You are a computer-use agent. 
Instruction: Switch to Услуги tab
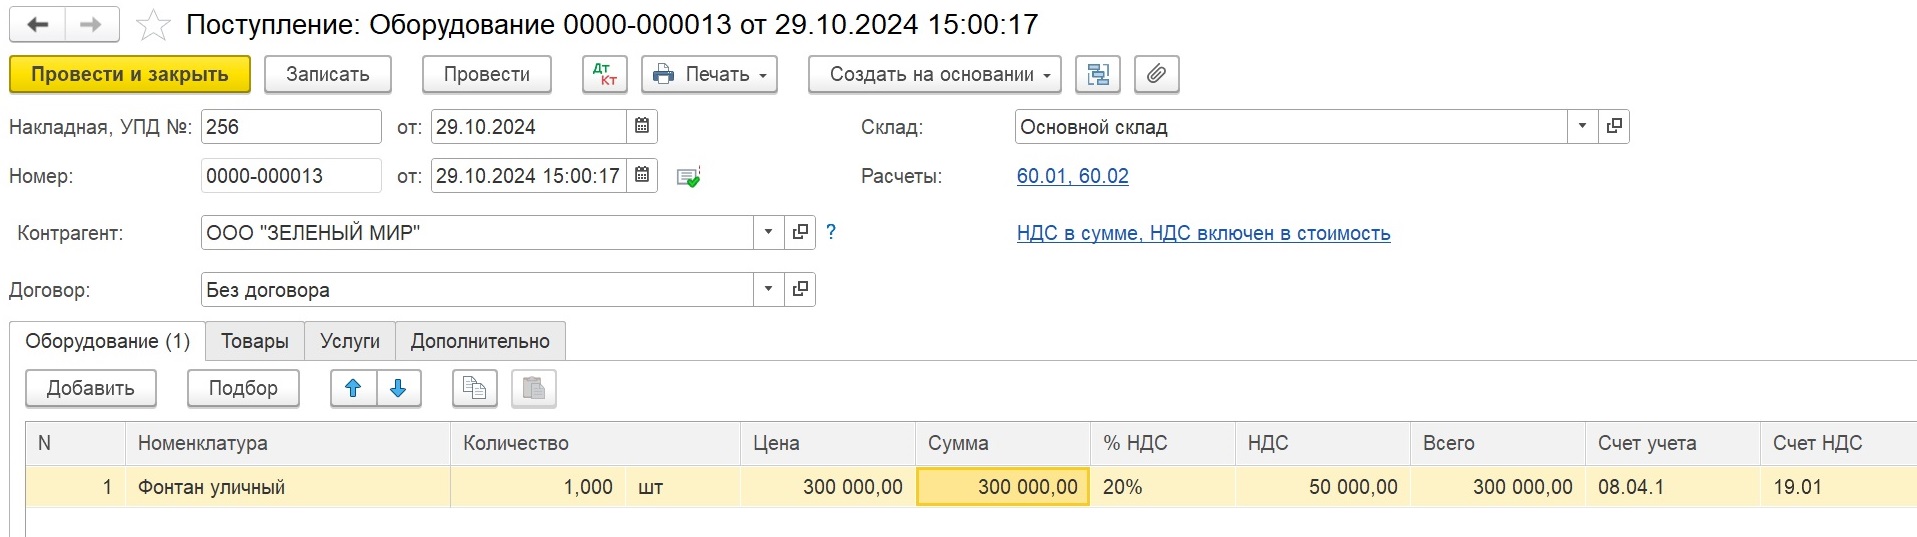(349, 341)
